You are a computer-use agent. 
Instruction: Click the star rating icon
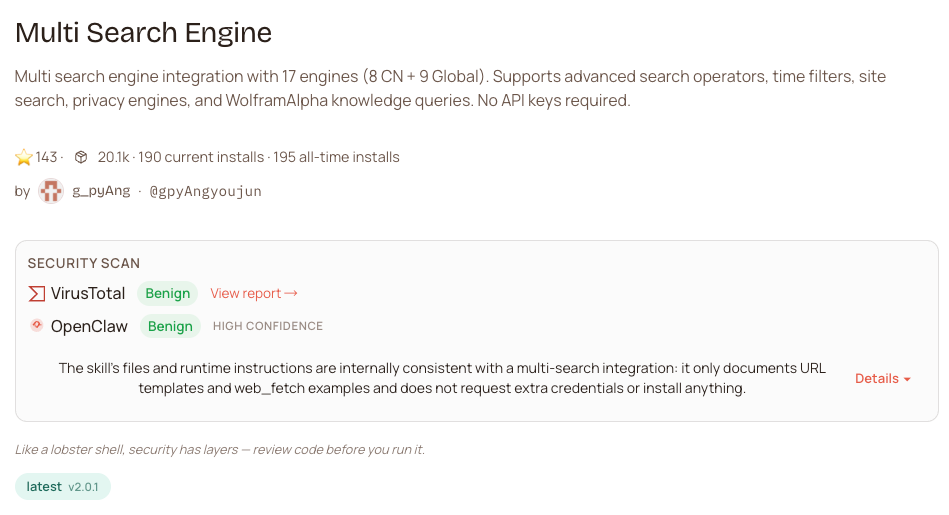[x=24, y=157]
